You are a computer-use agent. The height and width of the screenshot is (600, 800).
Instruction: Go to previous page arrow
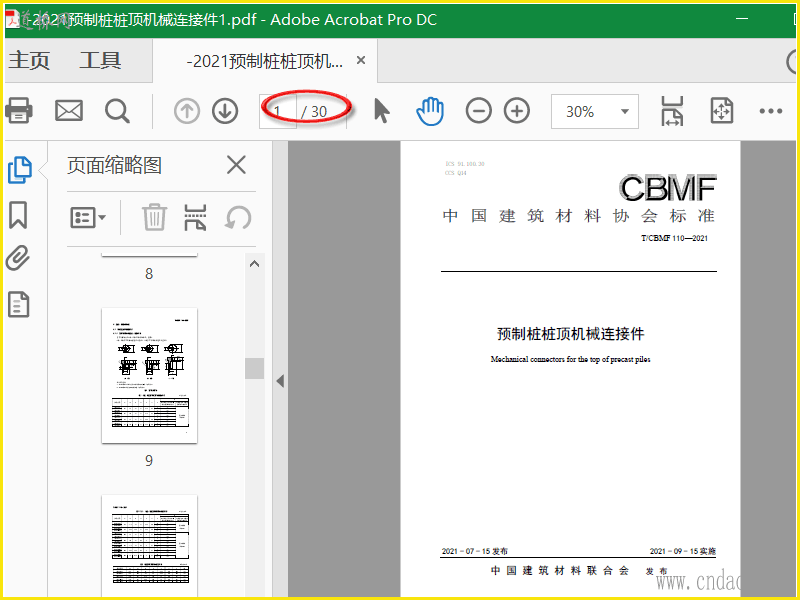click(x=187, y=111)
